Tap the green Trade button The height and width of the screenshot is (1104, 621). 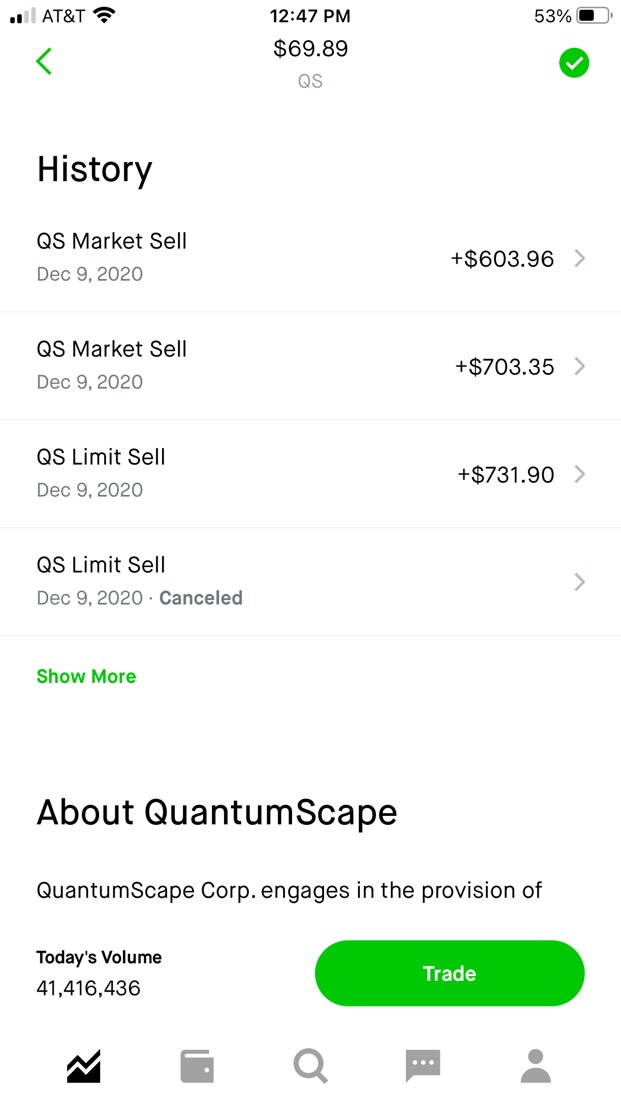[449, 973]
